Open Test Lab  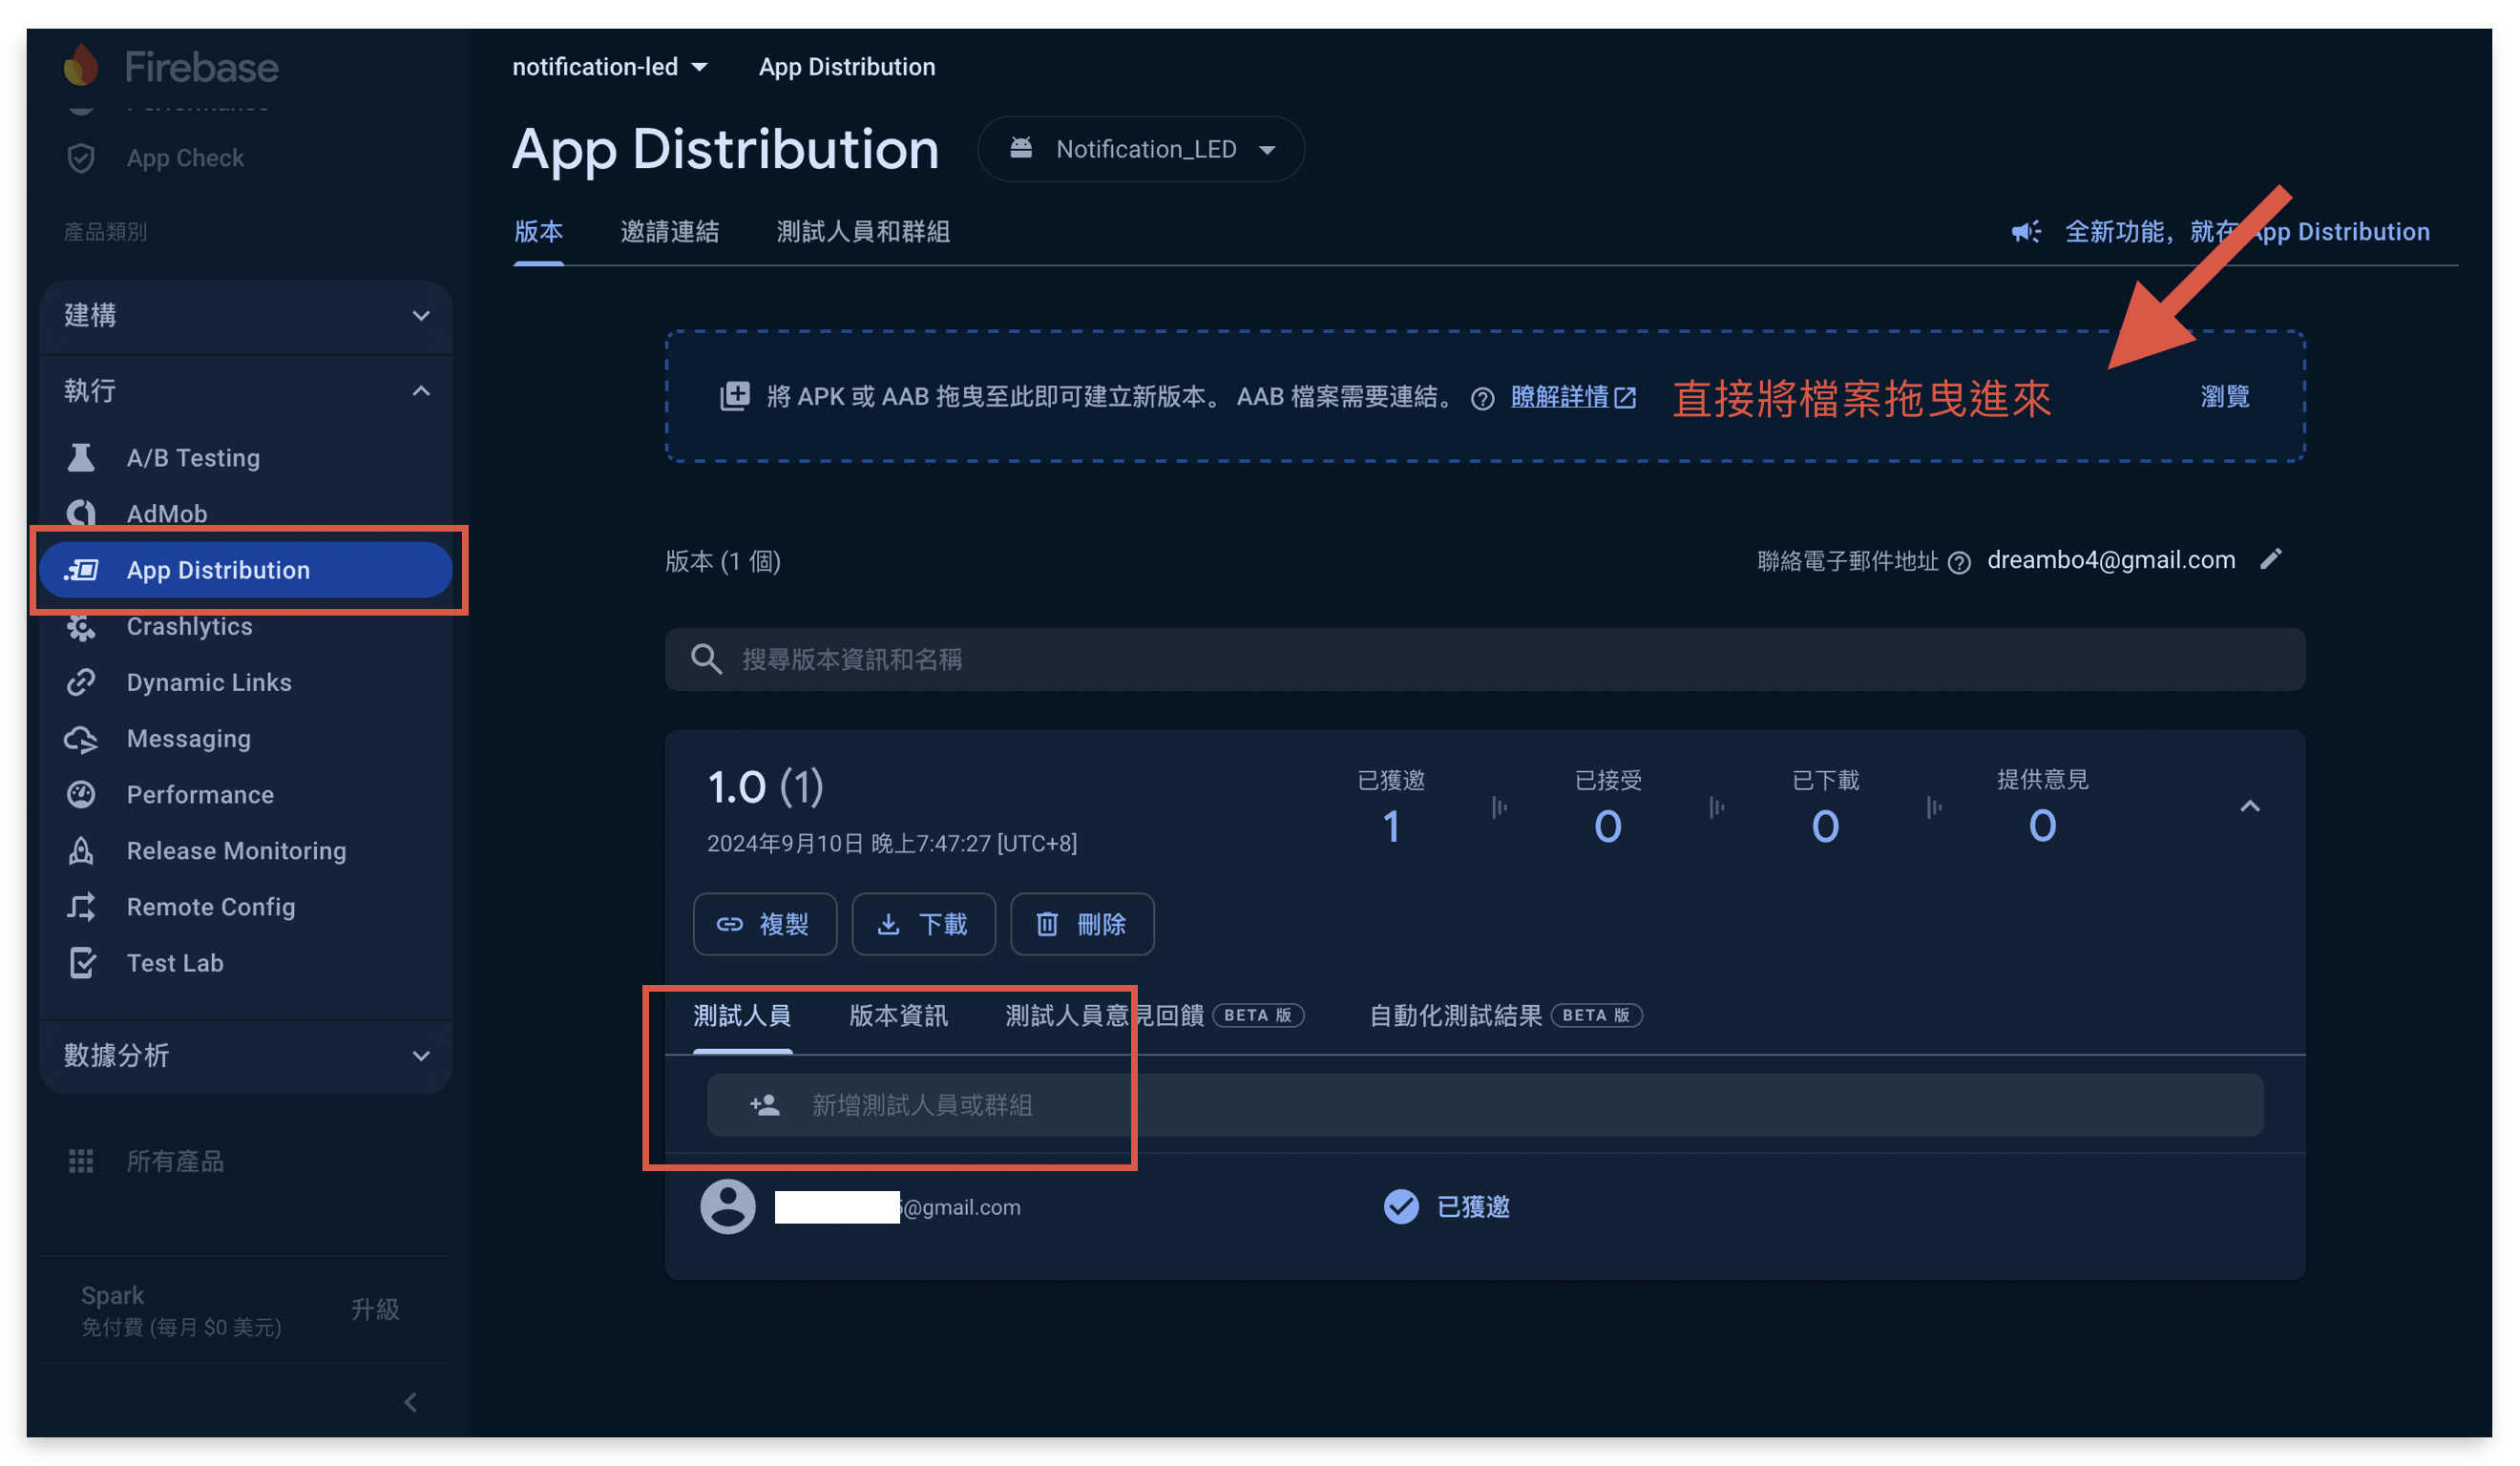point(175,962)
